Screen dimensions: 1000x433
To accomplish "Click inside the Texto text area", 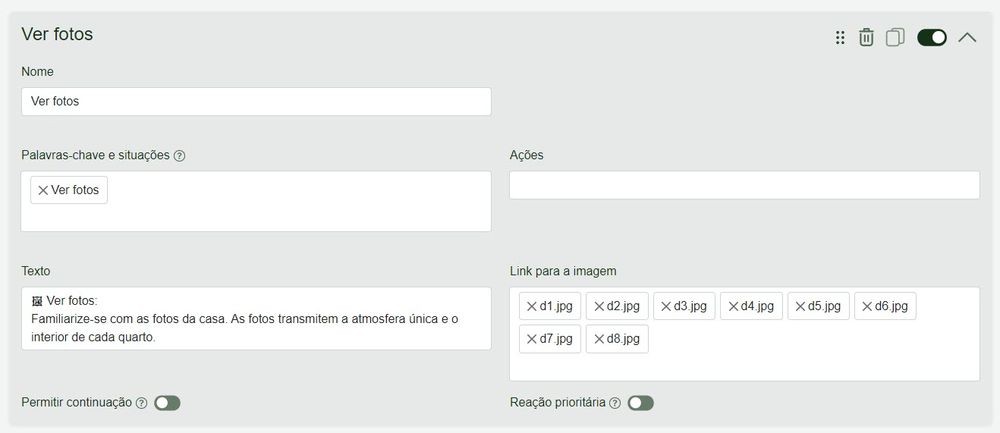I will click(x=256, y=318).
